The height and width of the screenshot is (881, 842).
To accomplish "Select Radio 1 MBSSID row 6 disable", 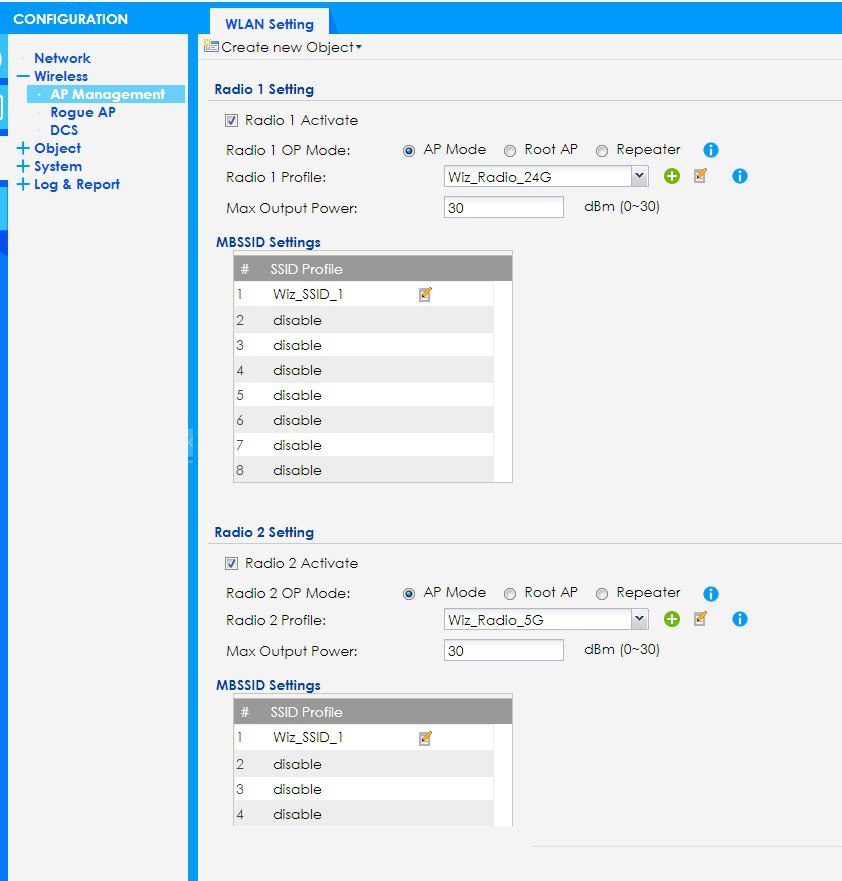I will point(363,420).
